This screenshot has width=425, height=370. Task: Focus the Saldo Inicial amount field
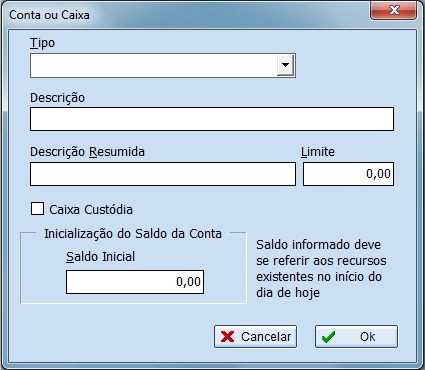pyautogui.click(x=135, y=282)
